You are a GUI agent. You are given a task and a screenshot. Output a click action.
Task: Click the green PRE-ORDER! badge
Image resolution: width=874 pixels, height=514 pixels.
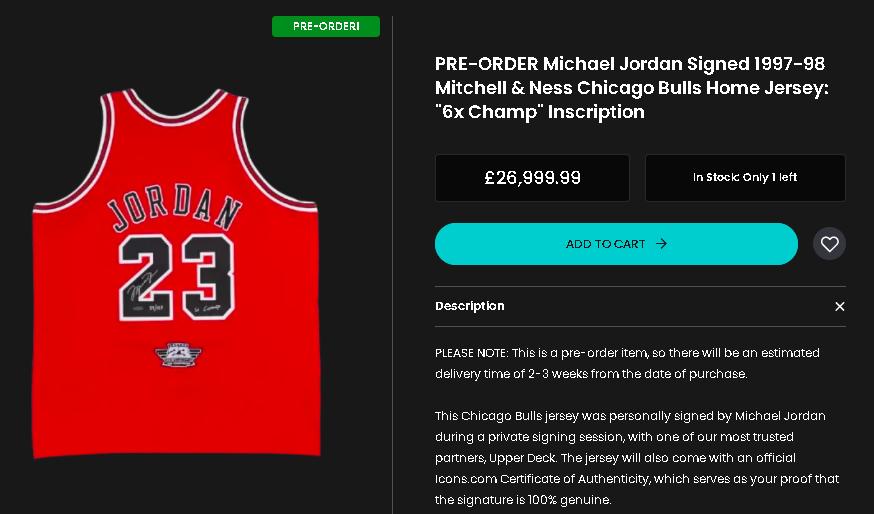pyautogui.click(x=326, y=26)
